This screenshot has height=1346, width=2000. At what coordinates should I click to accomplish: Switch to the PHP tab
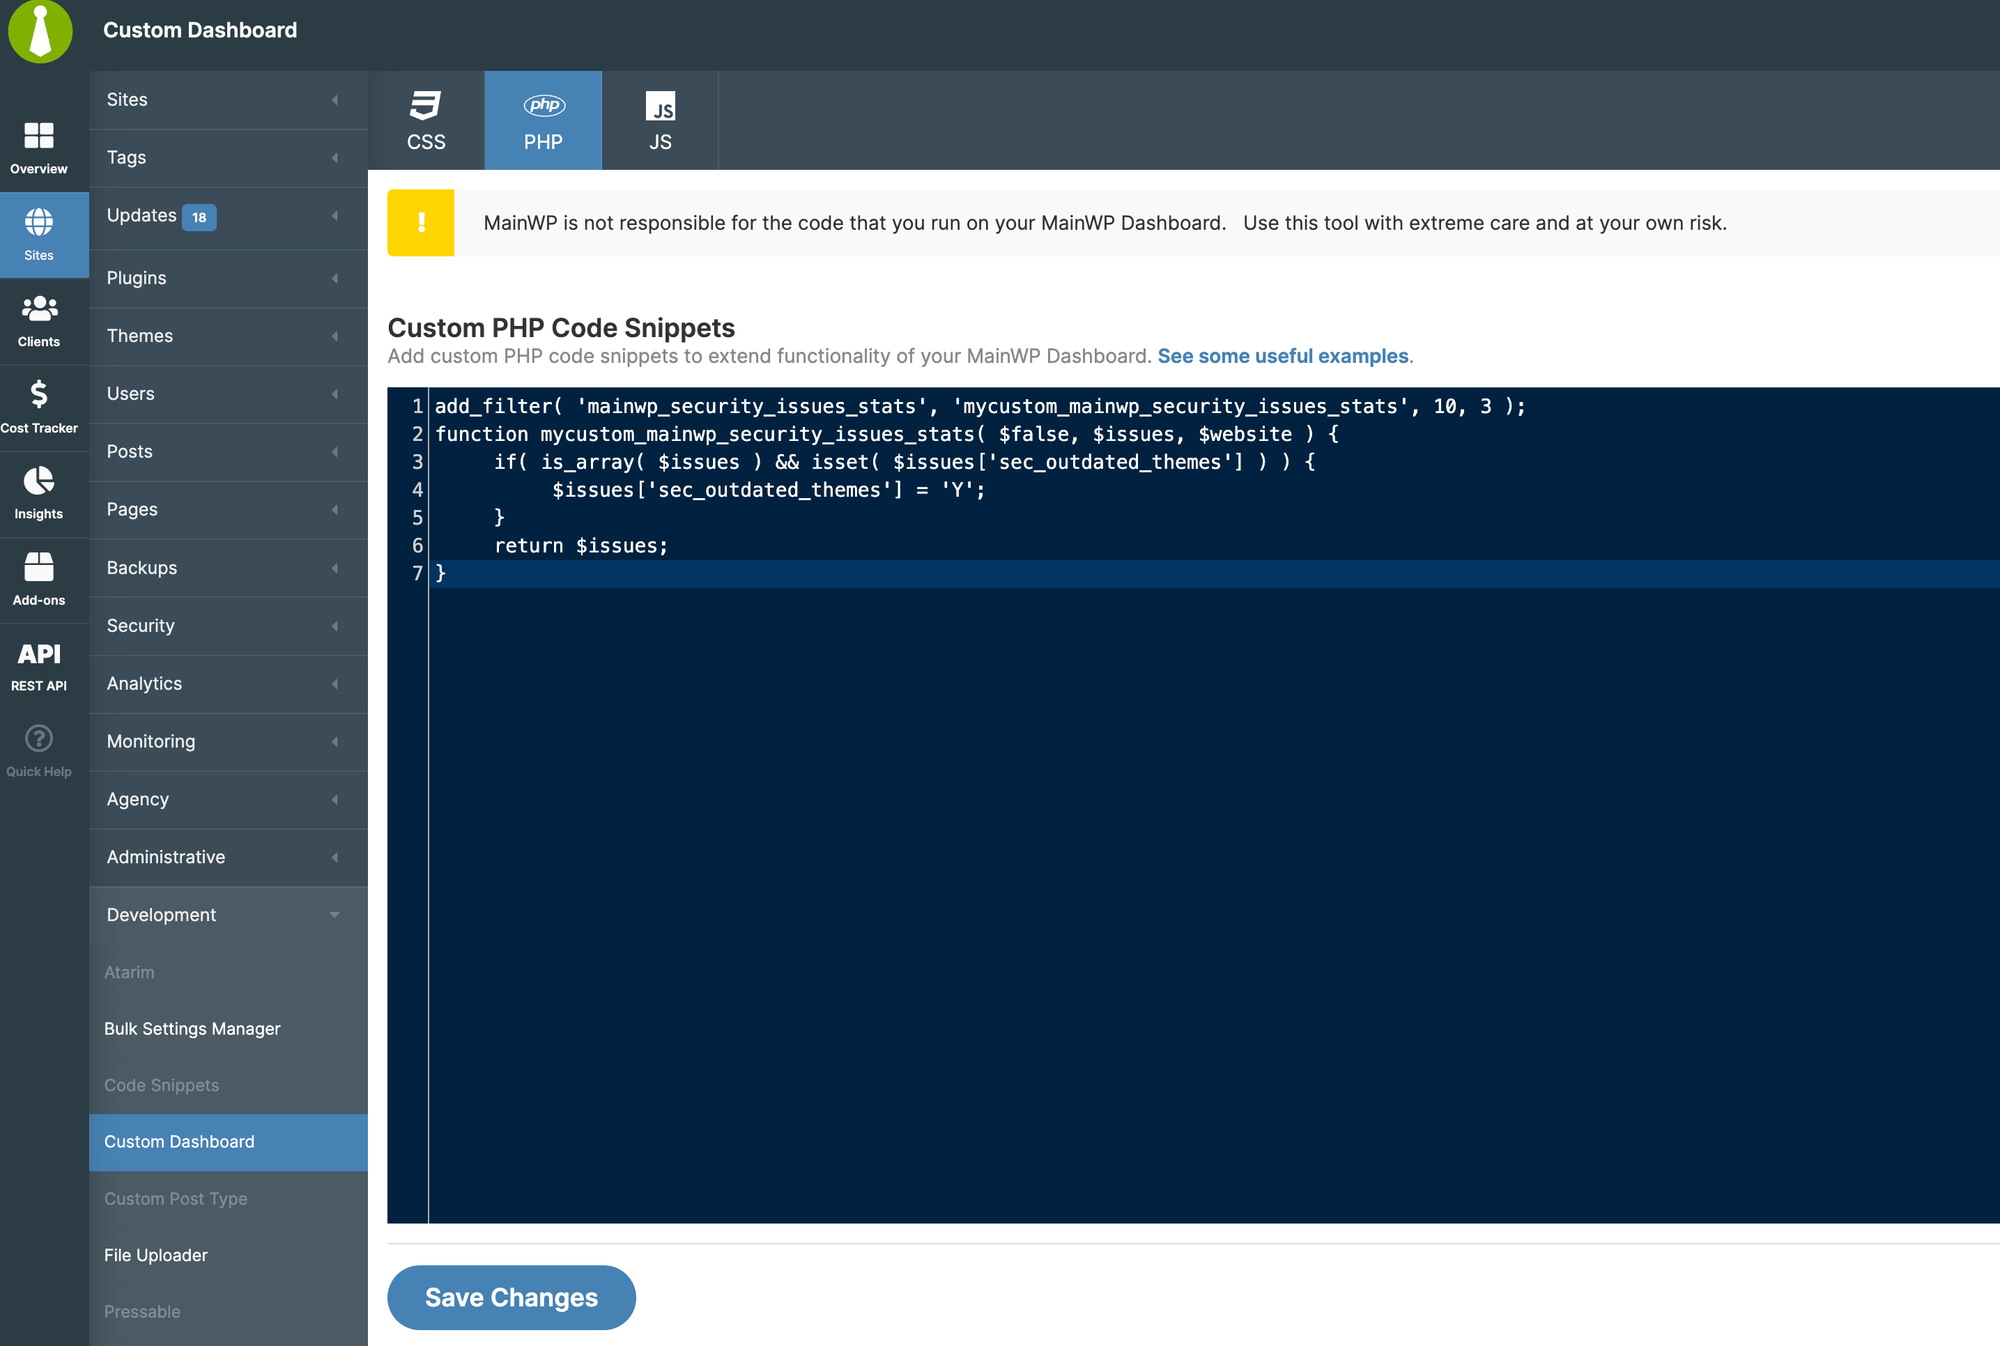pos(543,120)
